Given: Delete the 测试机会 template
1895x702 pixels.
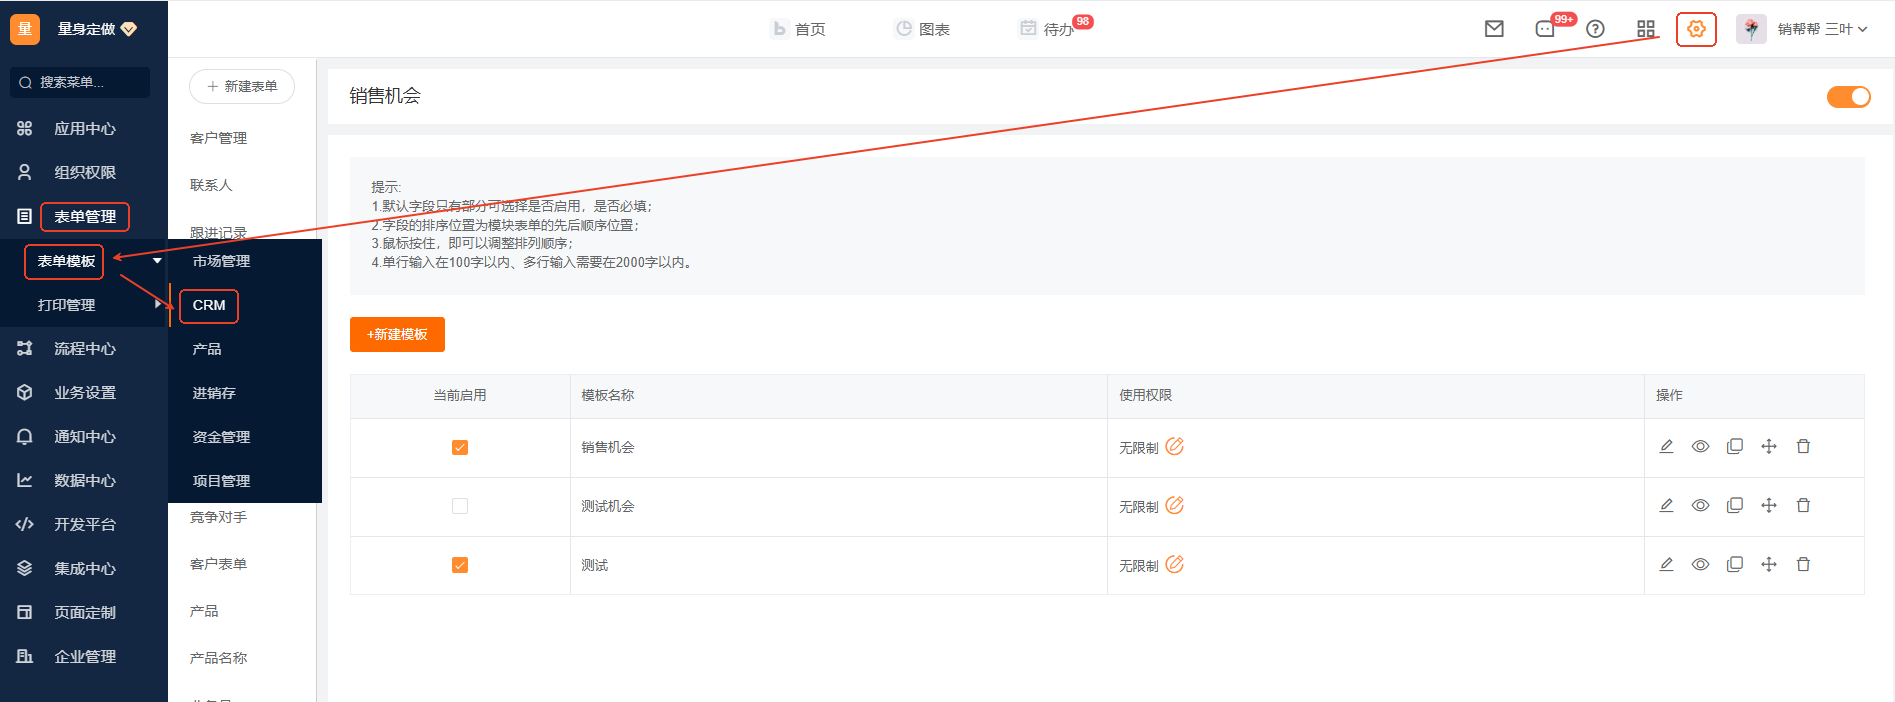Looking at the screenshot, I should pyautogui.click(x=1803, y=506).
